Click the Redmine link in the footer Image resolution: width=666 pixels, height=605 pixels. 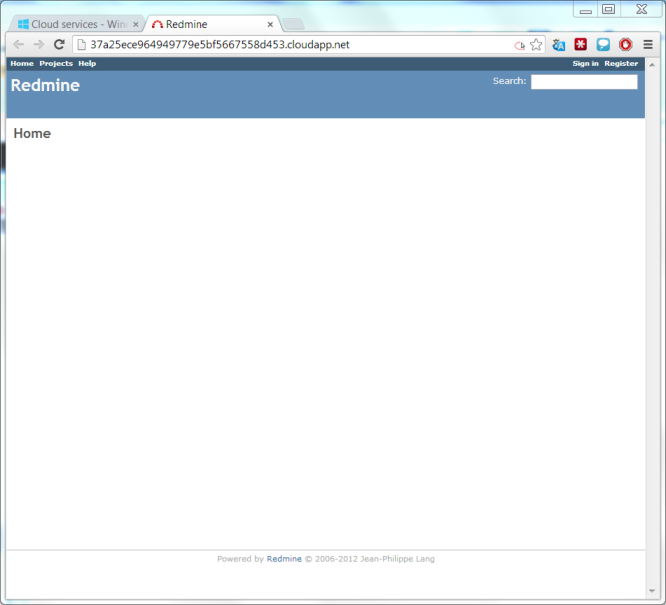click(x=284, y=559)
